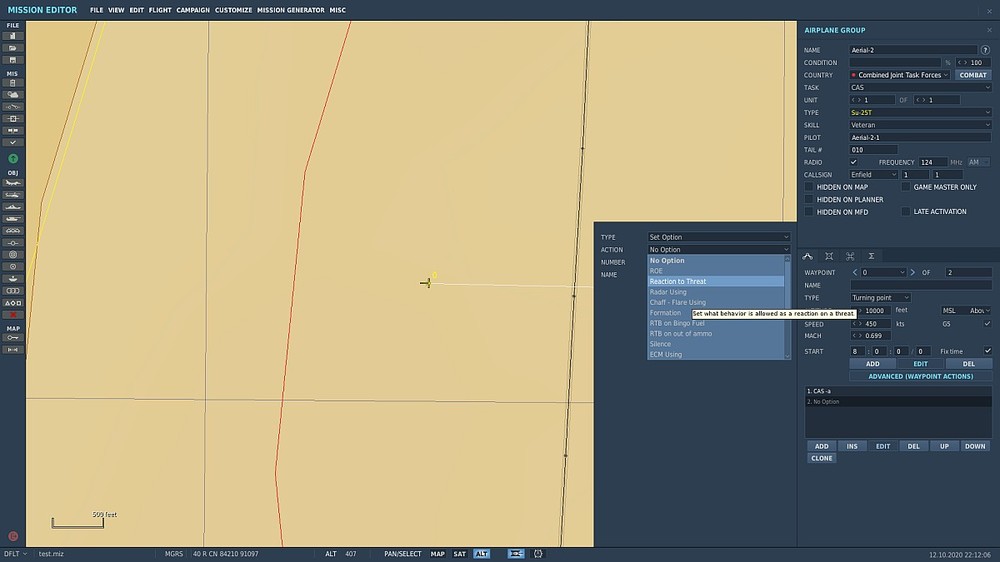Click the group NAME field Aerial-2
The image size is (1000, 562).
(x=913, y=50)
